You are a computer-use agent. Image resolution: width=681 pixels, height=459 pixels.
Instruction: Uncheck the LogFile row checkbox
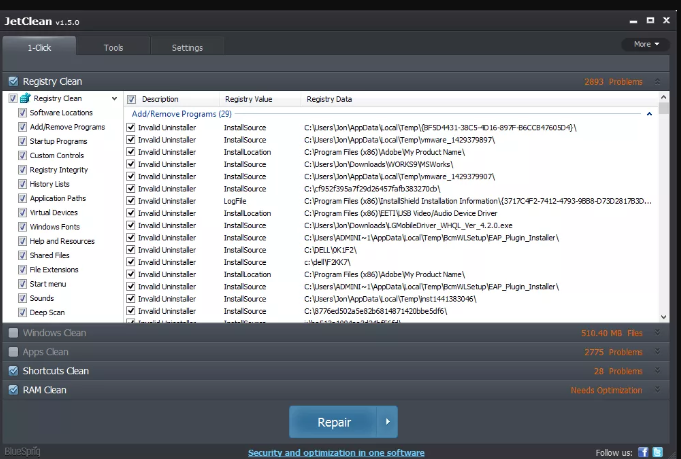[131, 201]
